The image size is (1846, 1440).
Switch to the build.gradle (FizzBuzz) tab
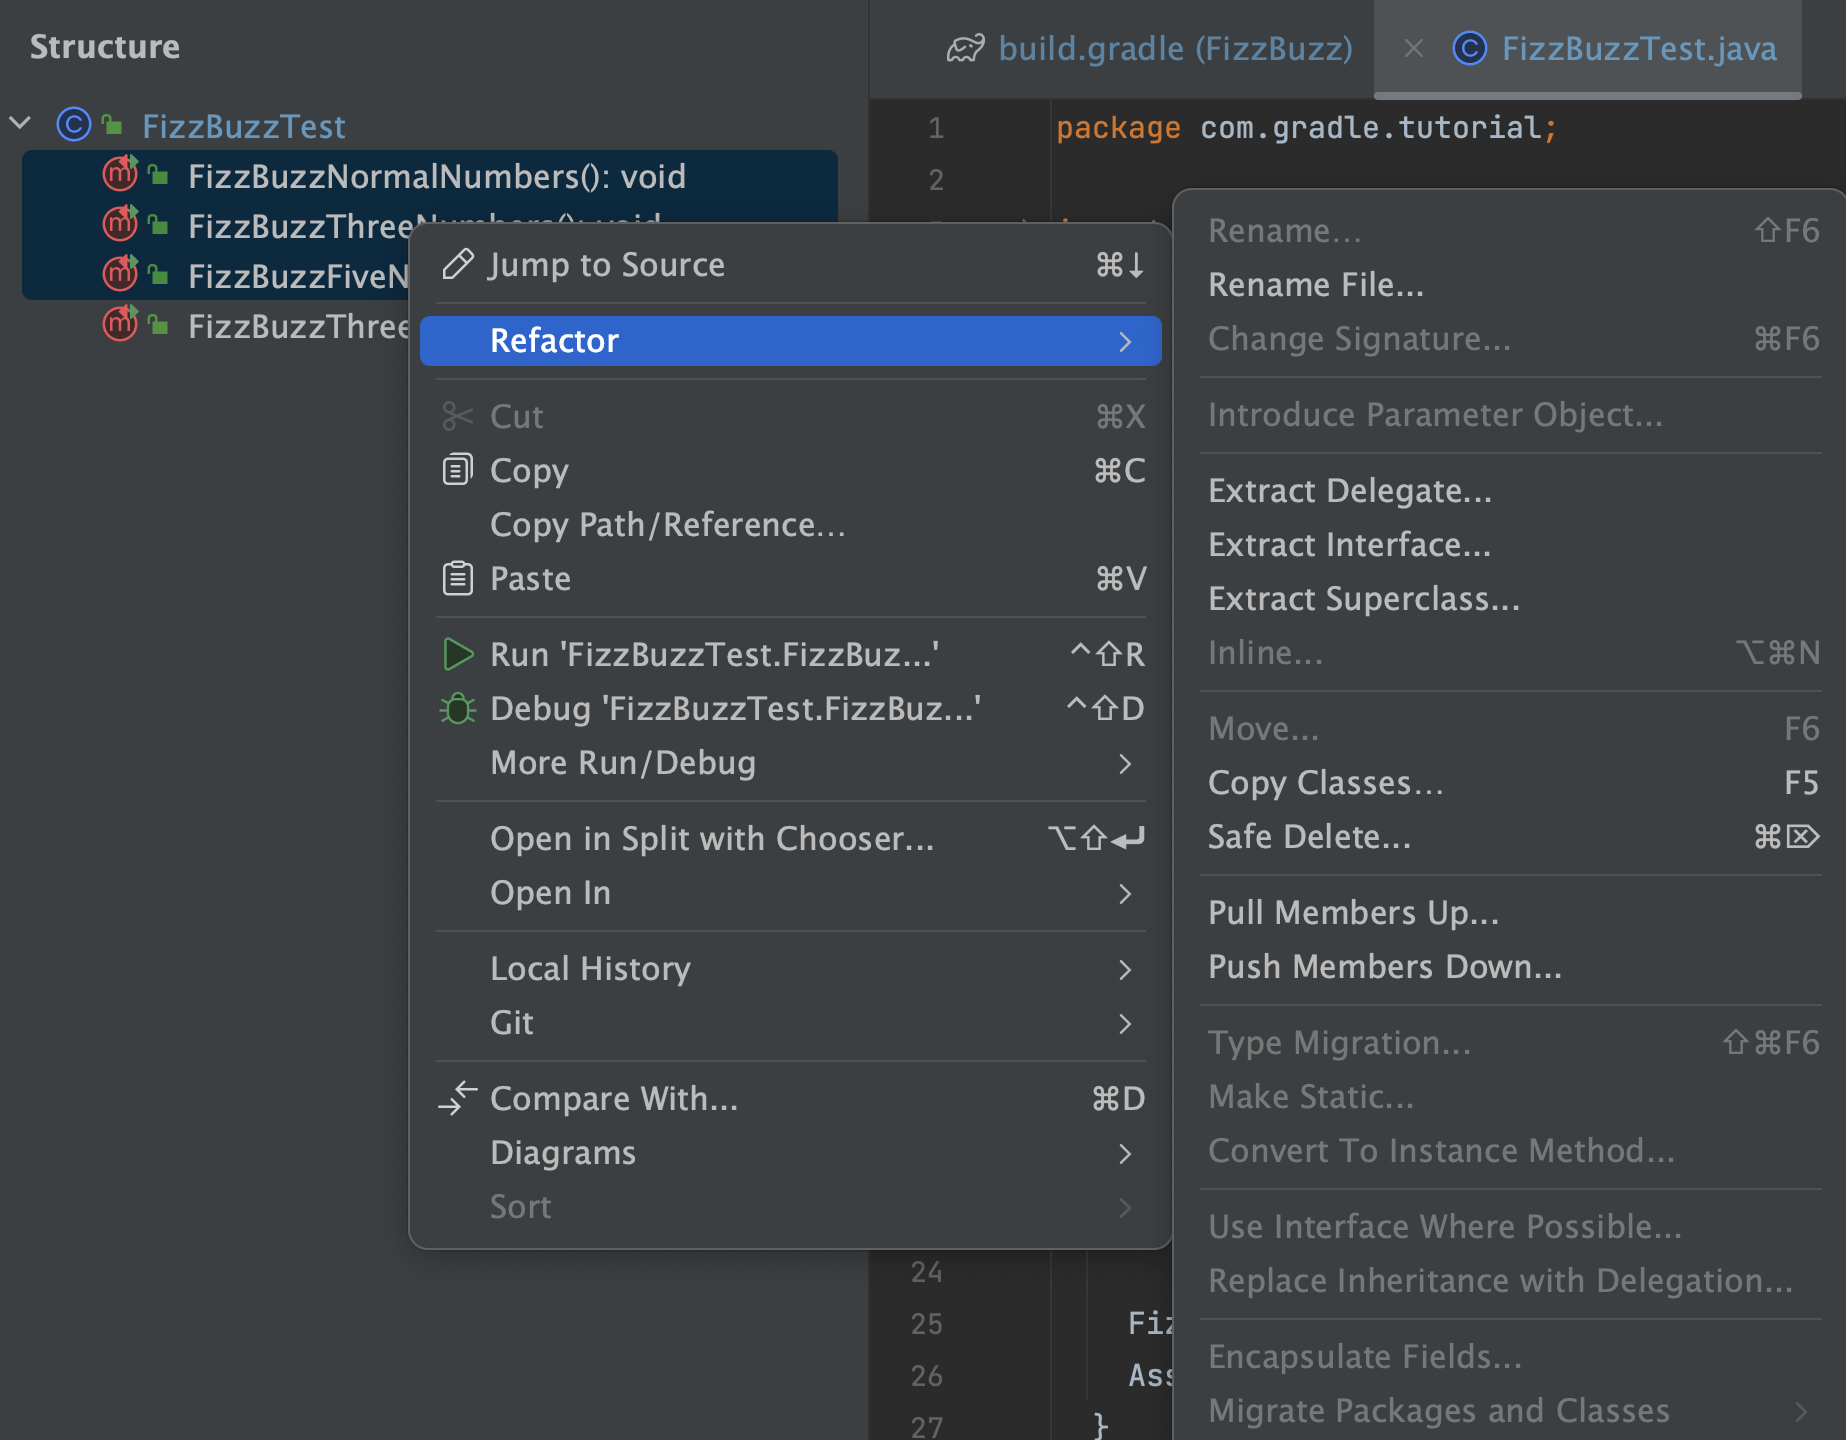1175,47
